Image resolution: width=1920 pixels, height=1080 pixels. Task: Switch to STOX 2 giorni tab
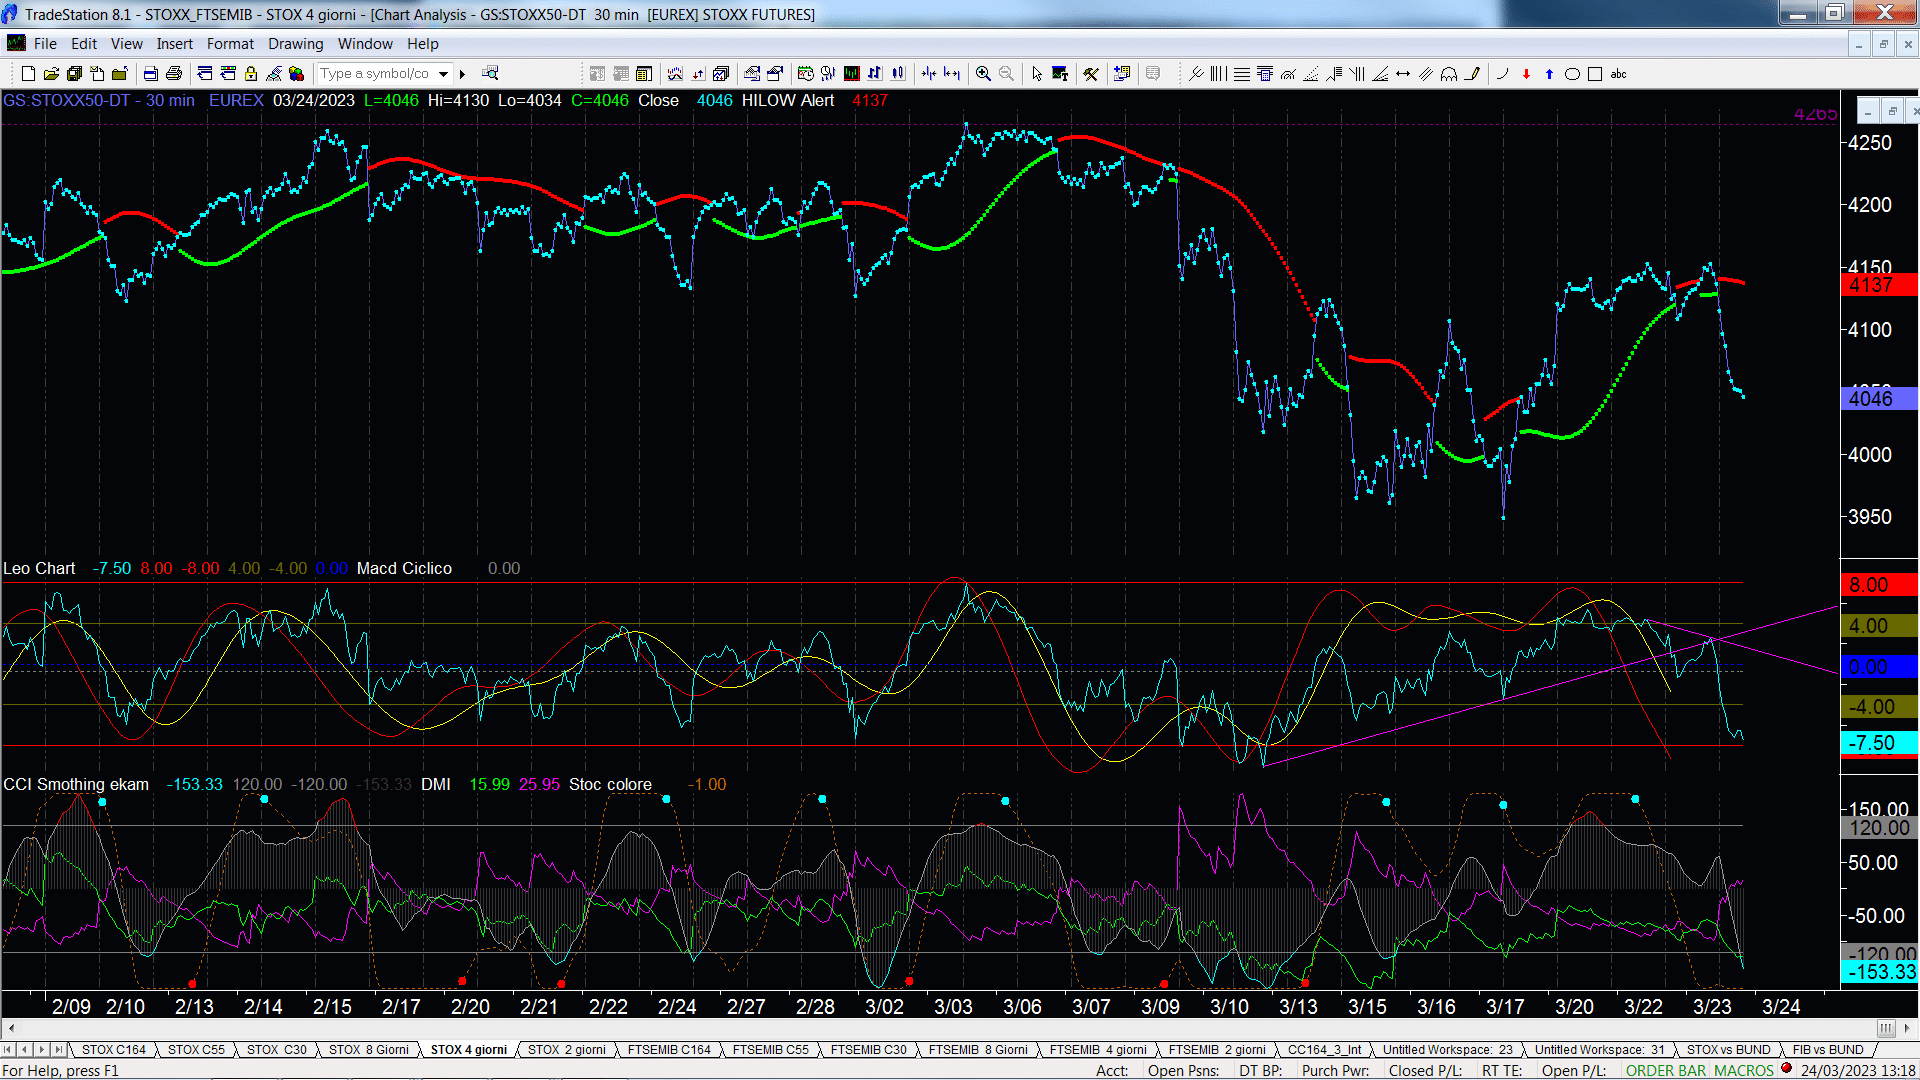click(x=567, y=1050)
